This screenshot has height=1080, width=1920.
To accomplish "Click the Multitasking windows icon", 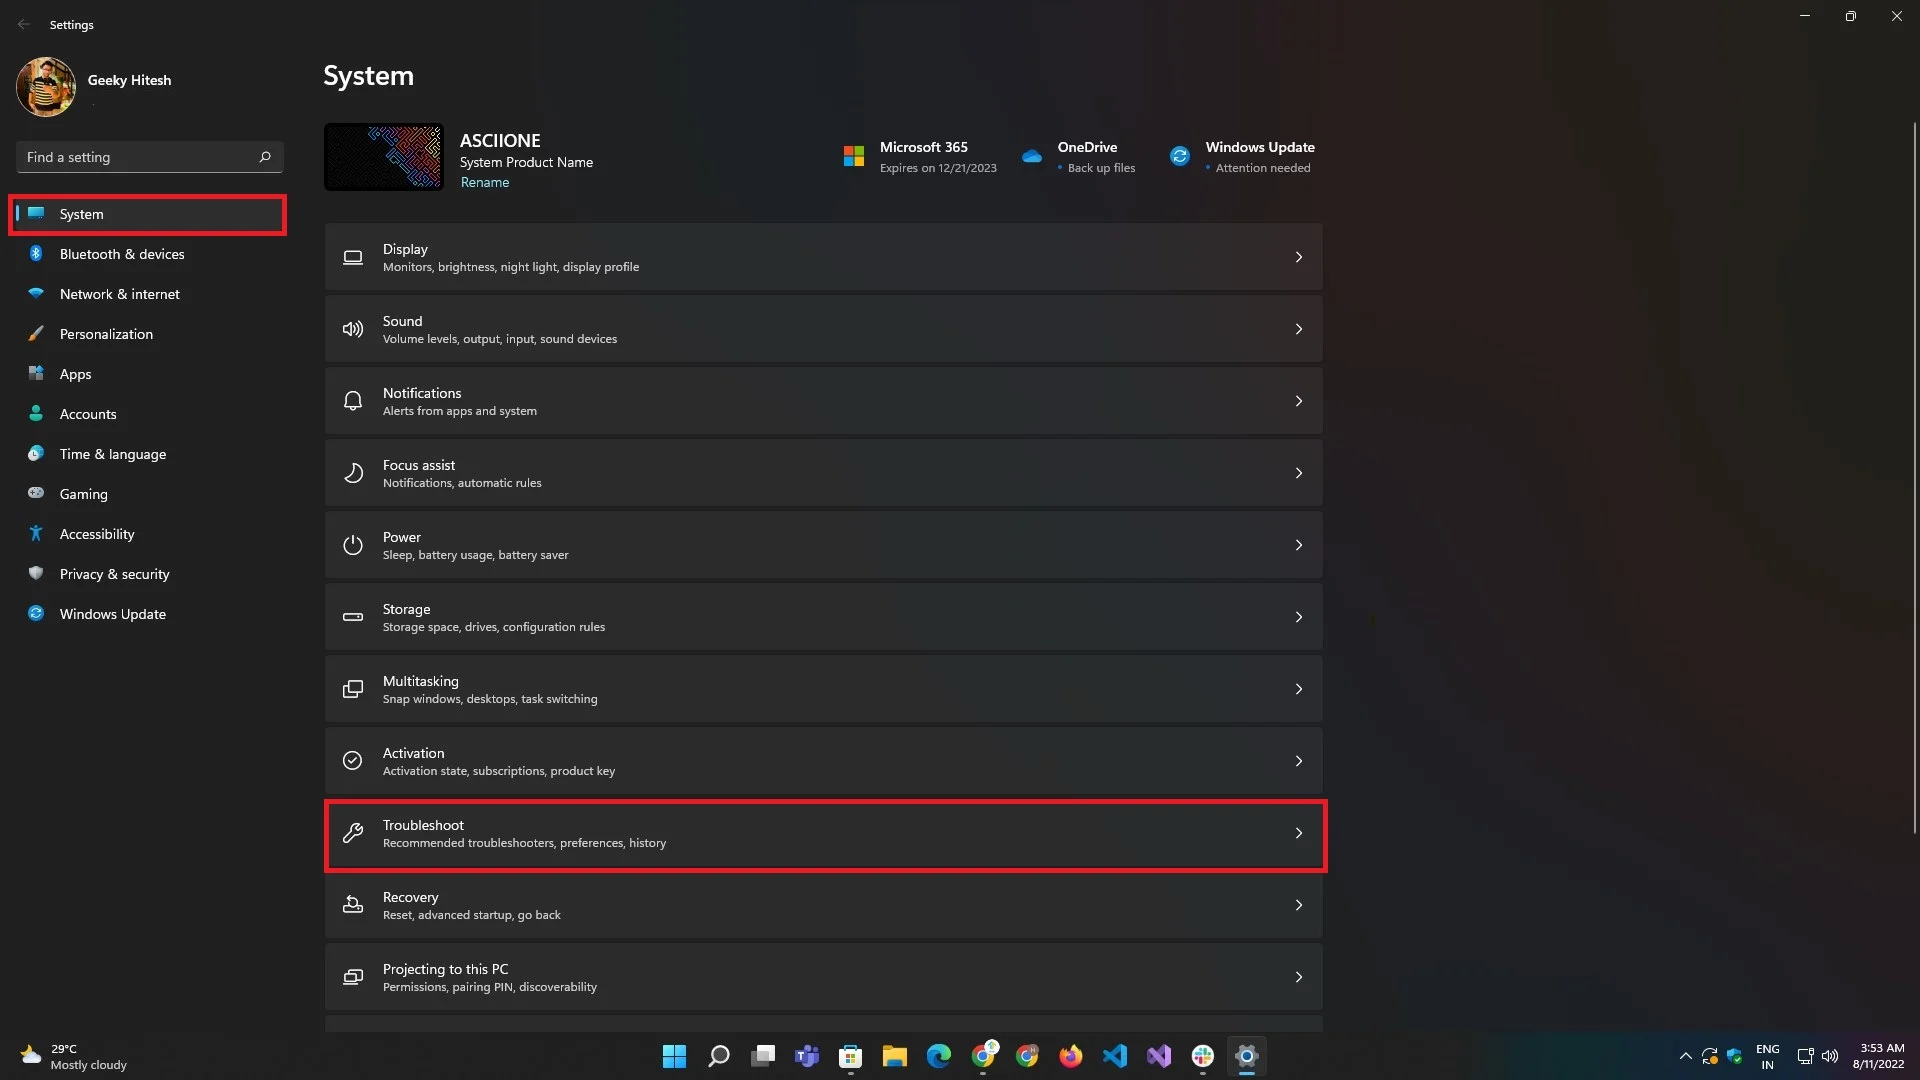I will (352, 689).
